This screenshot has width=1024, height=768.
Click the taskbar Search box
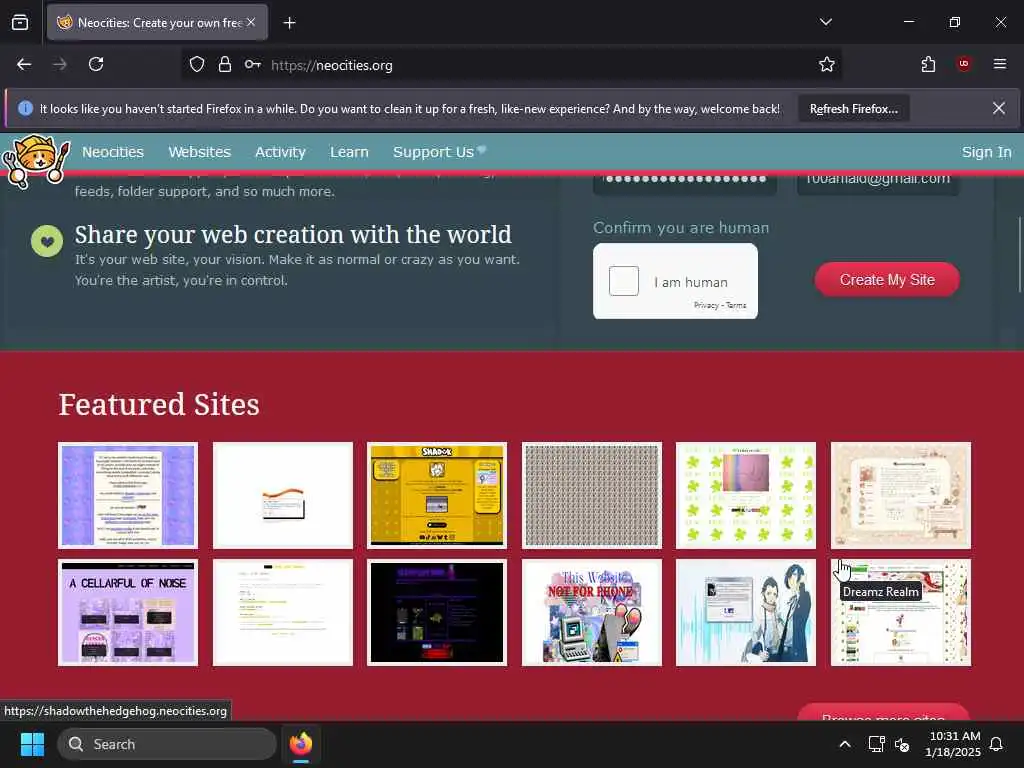point(167,744)
